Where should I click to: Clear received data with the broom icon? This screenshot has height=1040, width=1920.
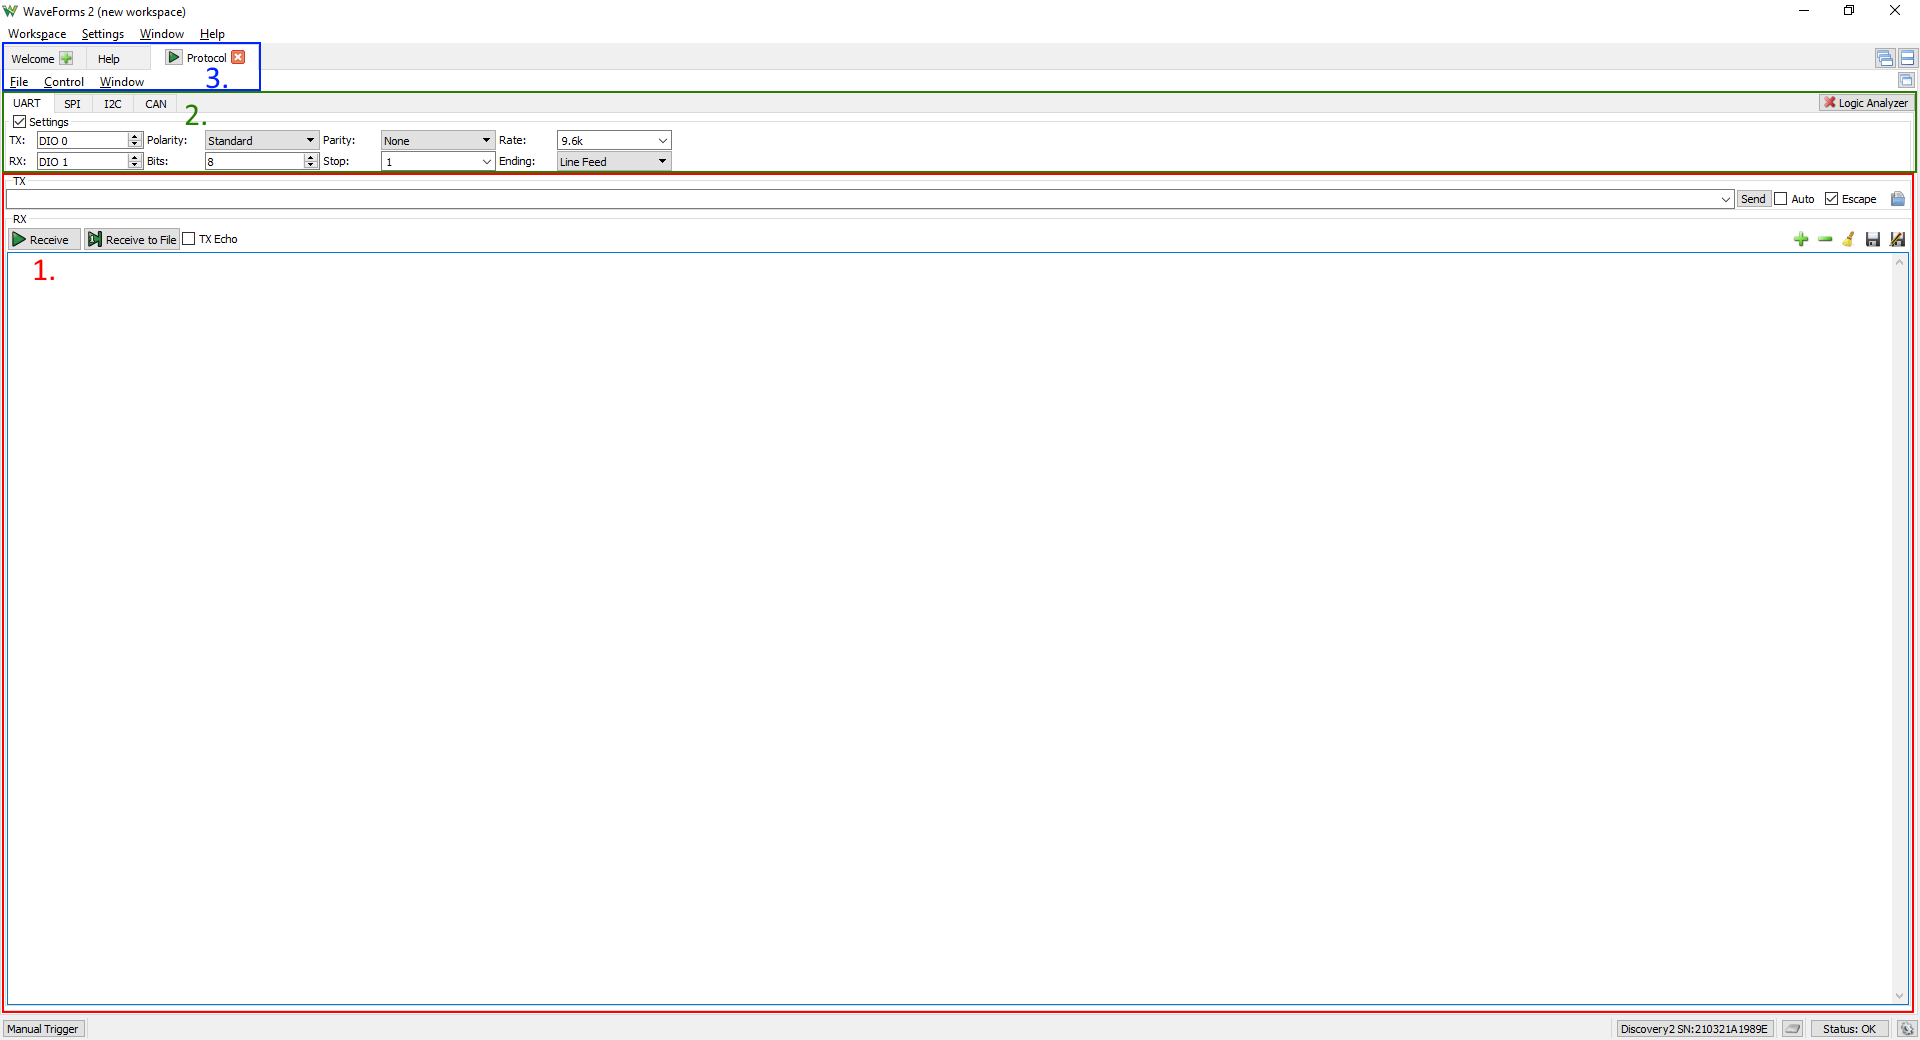[1849, 239]
